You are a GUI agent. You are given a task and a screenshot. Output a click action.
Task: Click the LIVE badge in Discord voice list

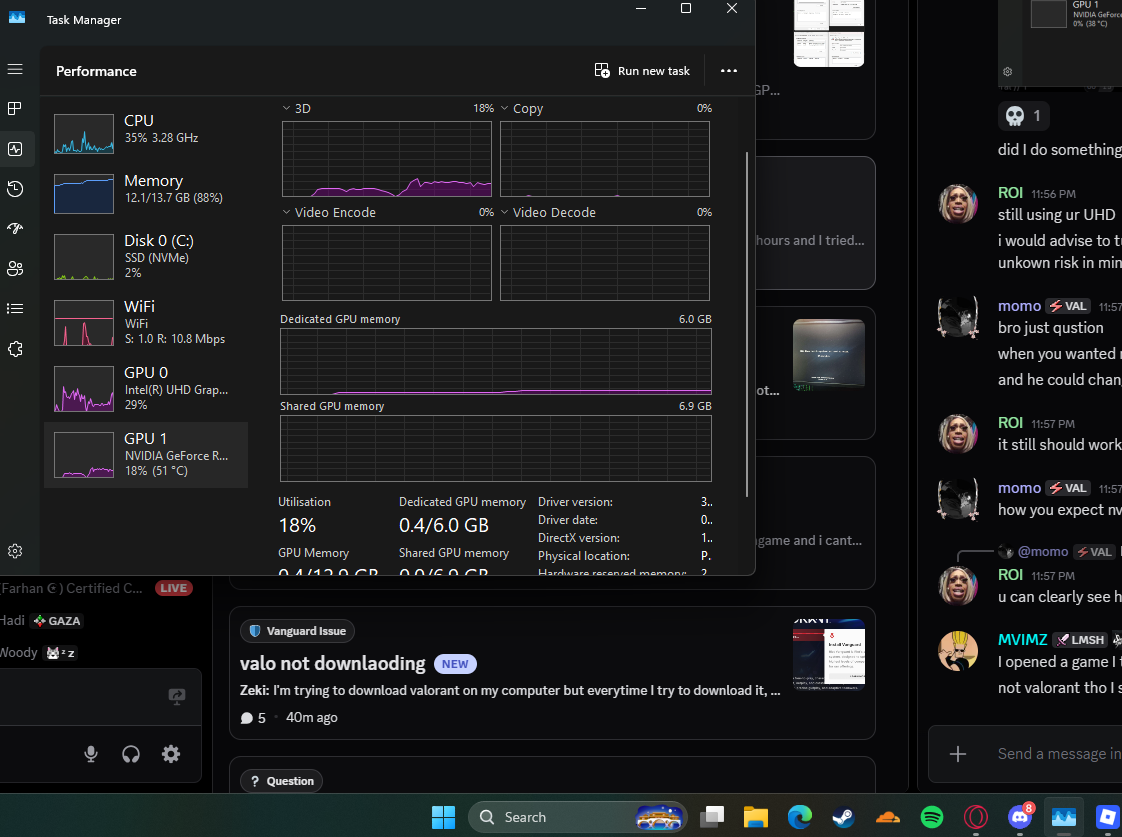click(173, 588)
